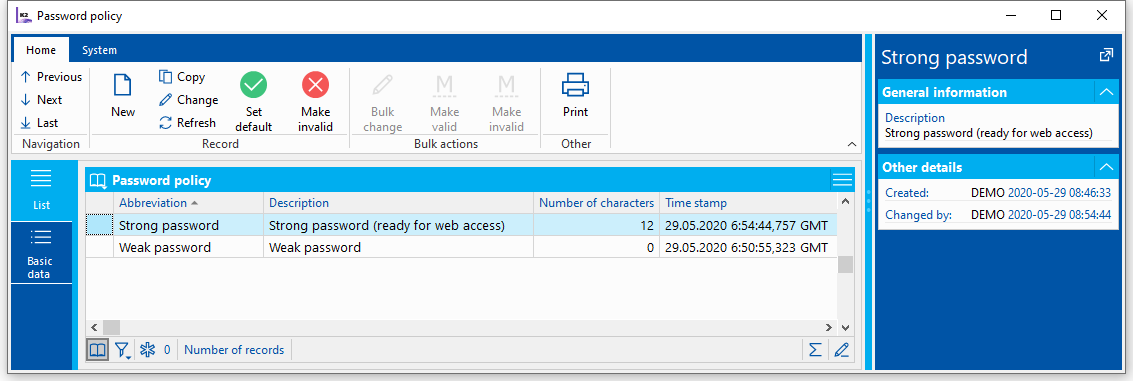Viewport: 1133px width, 381px height.
Task: Click the snowflake icon in status bar
Action: coord(147,351)
